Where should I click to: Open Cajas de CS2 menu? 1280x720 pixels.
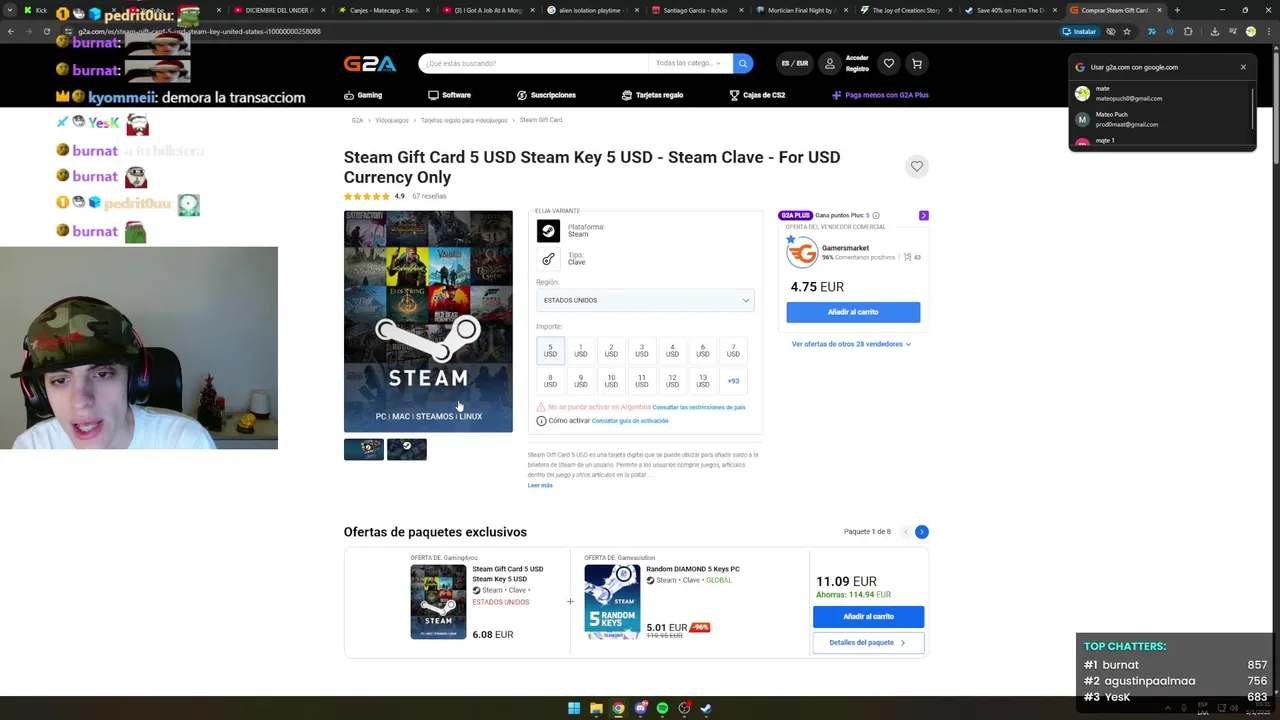pos(757,95)
